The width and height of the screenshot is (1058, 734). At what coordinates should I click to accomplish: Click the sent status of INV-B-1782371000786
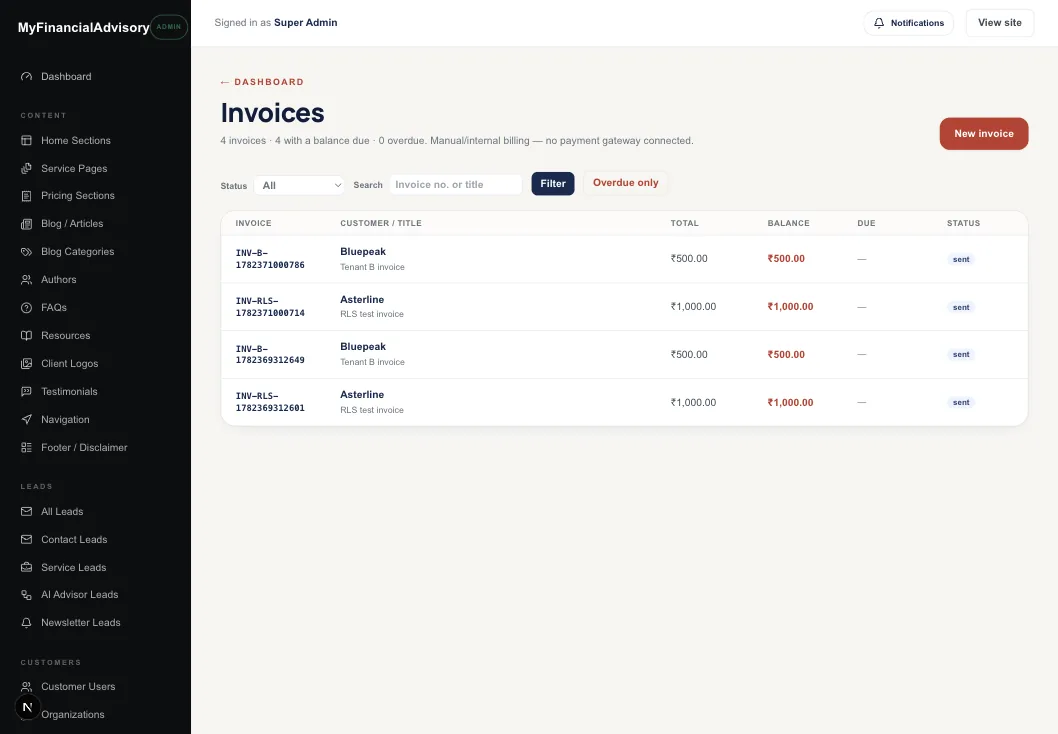(961, 259)
